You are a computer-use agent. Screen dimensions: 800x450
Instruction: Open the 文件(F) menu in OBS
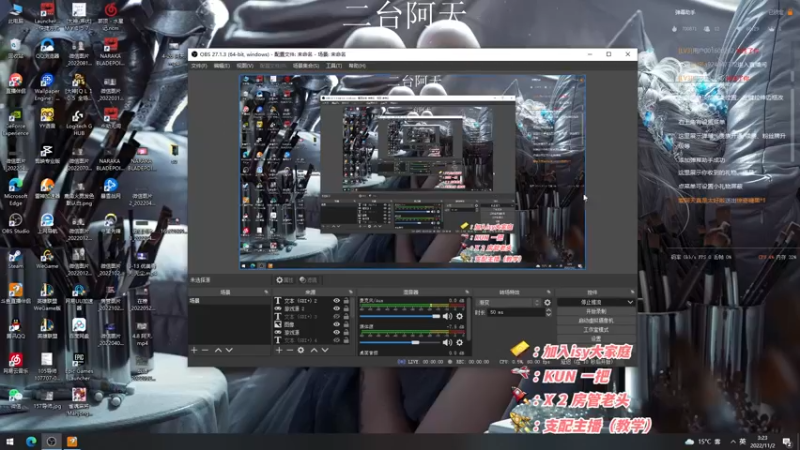[198, 66]
